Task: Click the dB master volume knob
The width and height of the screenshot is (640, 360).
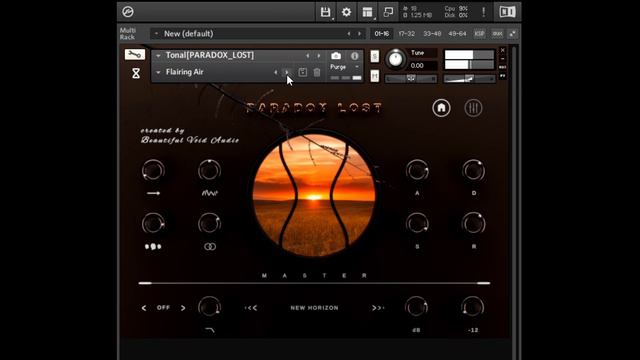Action: (416, 307)
